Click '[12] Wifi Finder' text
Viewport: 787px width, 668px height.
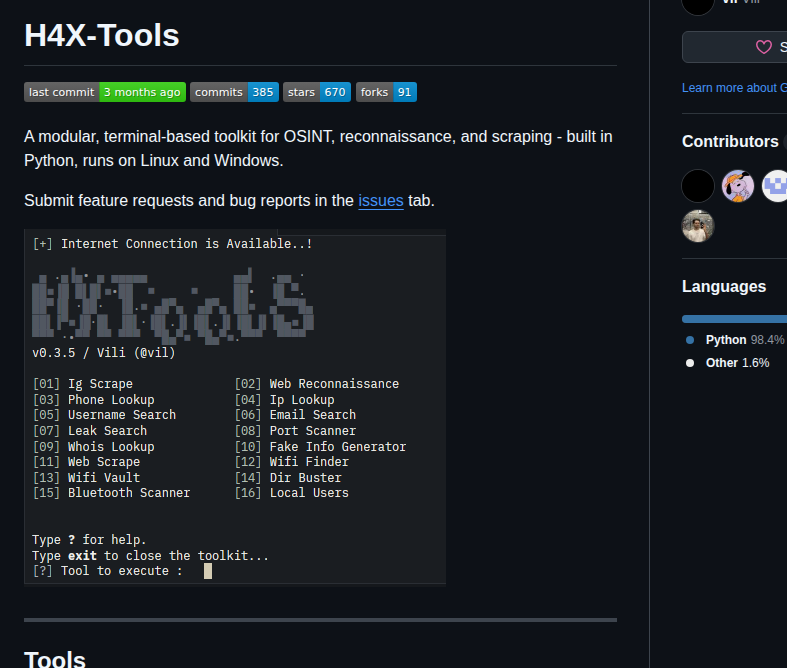292,462
